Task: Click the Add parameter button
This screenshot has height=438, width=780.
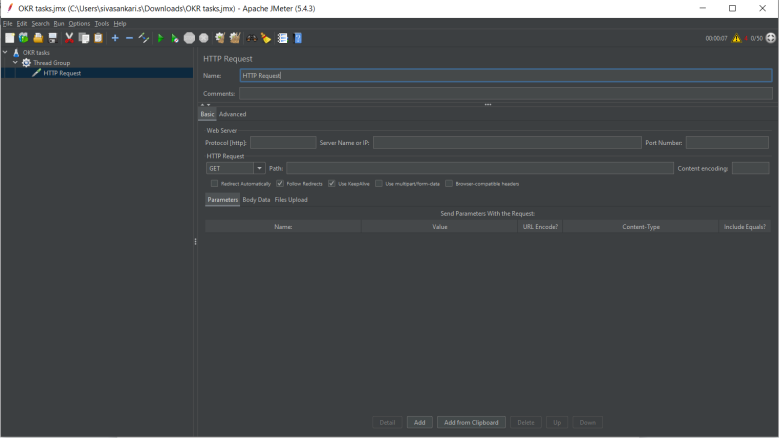Action: click(x=419, y=423)
